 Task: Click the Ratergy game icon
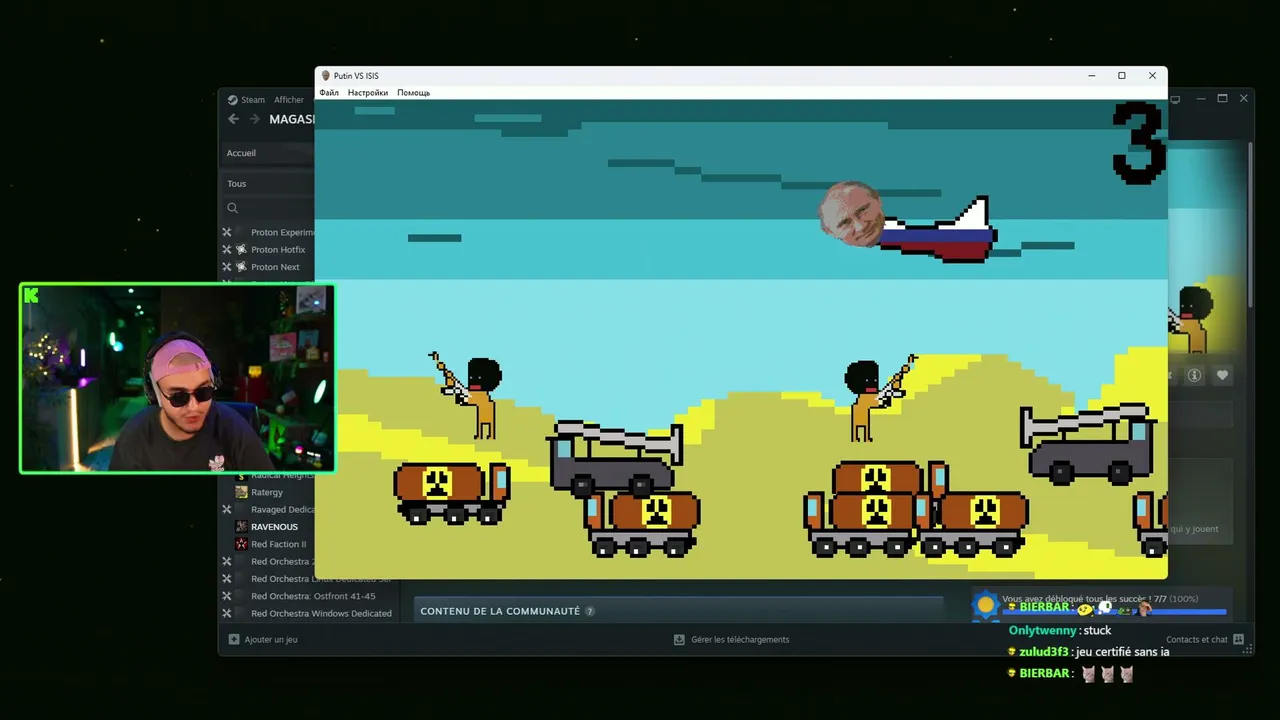pyautogui.click(x=241, y=492)
